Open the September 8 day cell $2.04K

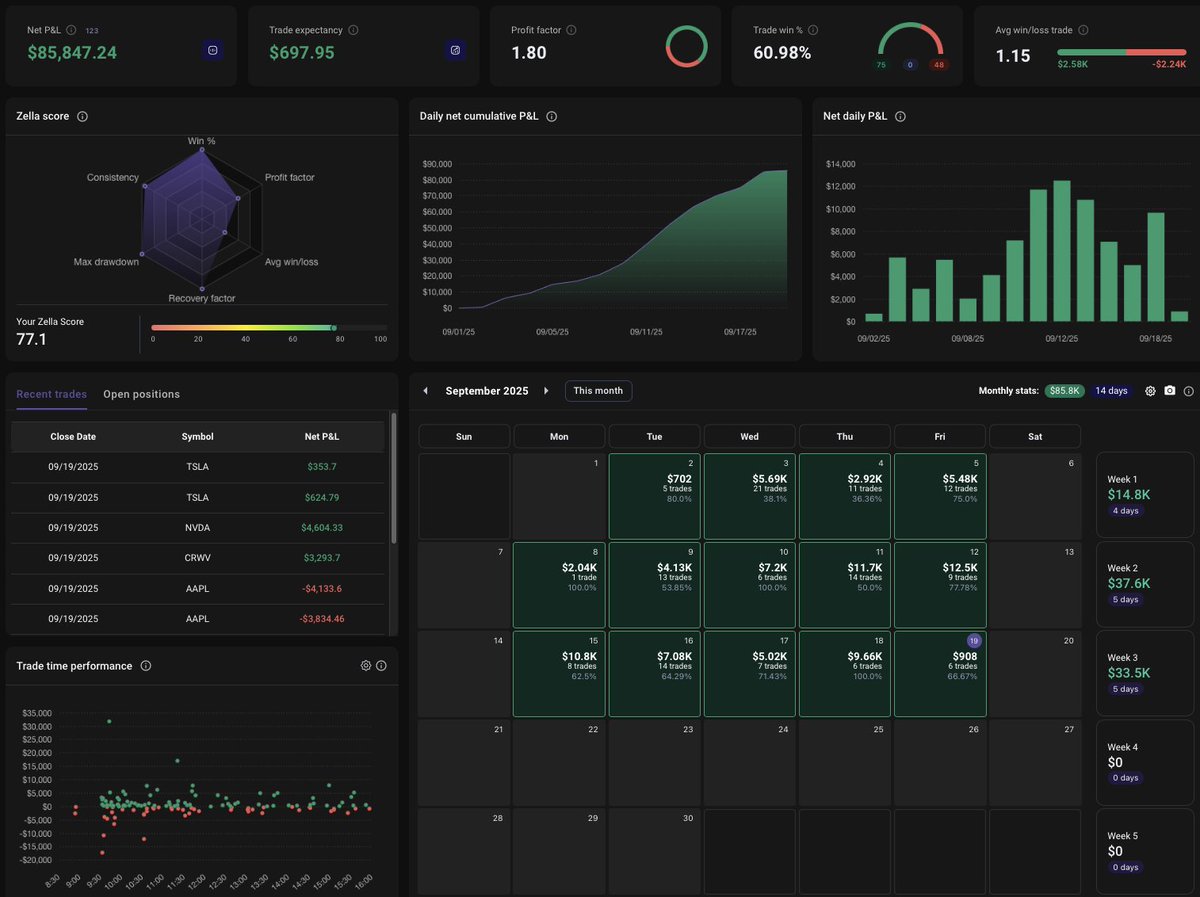coord(559,585)
